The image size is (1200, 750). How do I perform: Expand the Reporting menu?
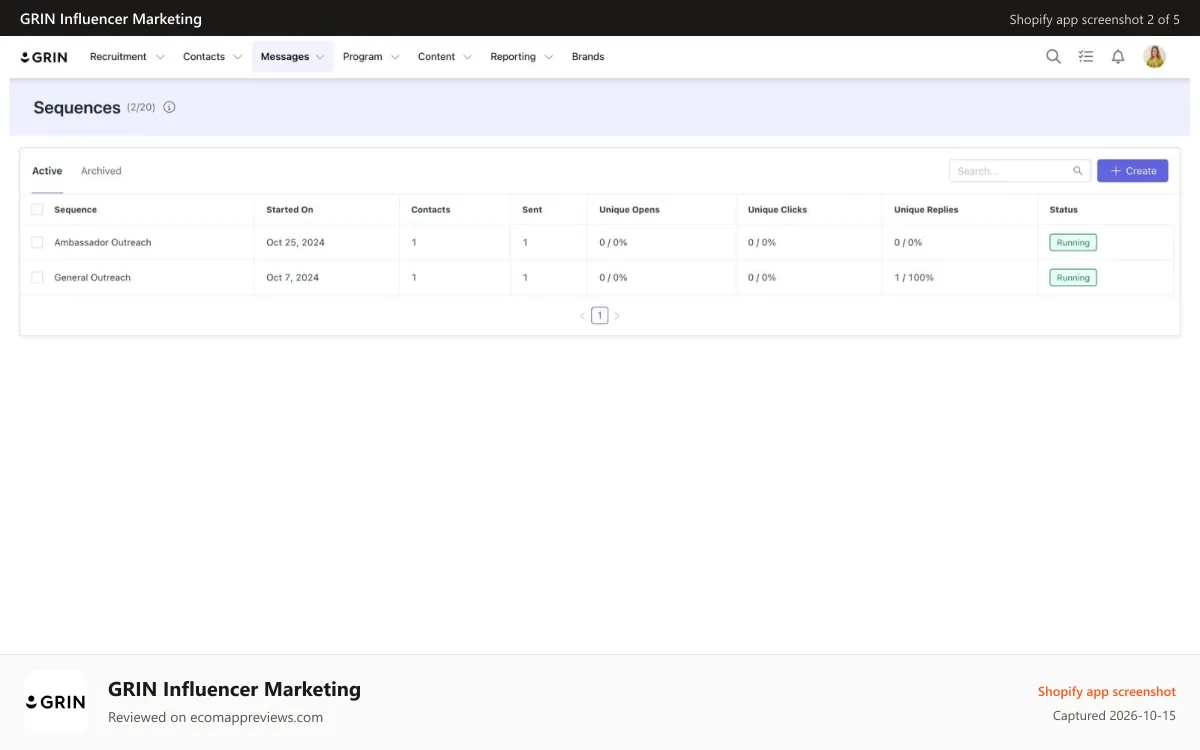coord(521,57)
